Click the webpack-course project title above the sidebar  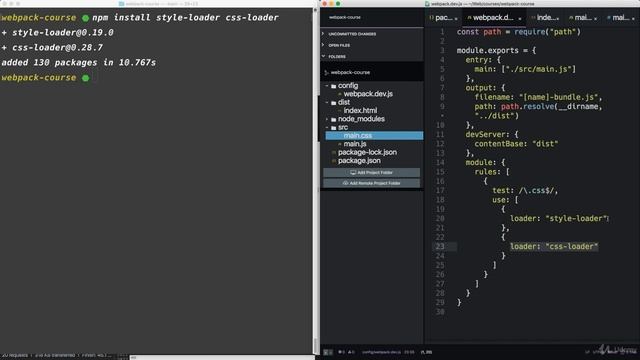click(345, 18)
